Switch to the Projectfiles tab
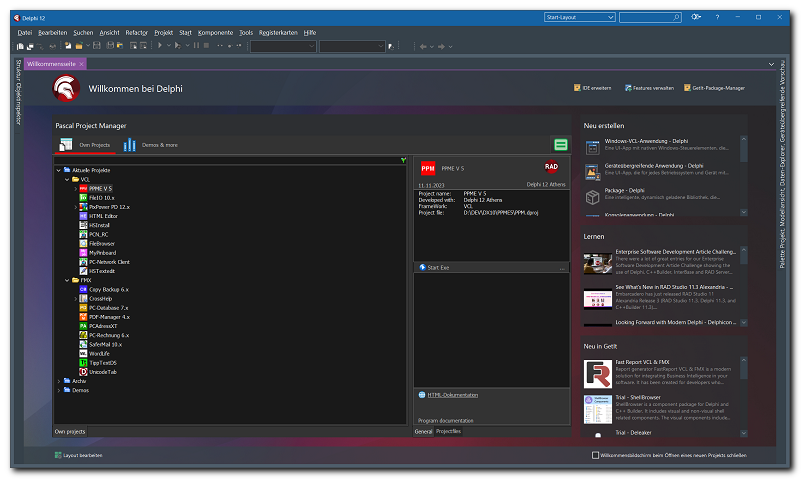The height and width of the screenshot is (479, 801). point(448,432)
